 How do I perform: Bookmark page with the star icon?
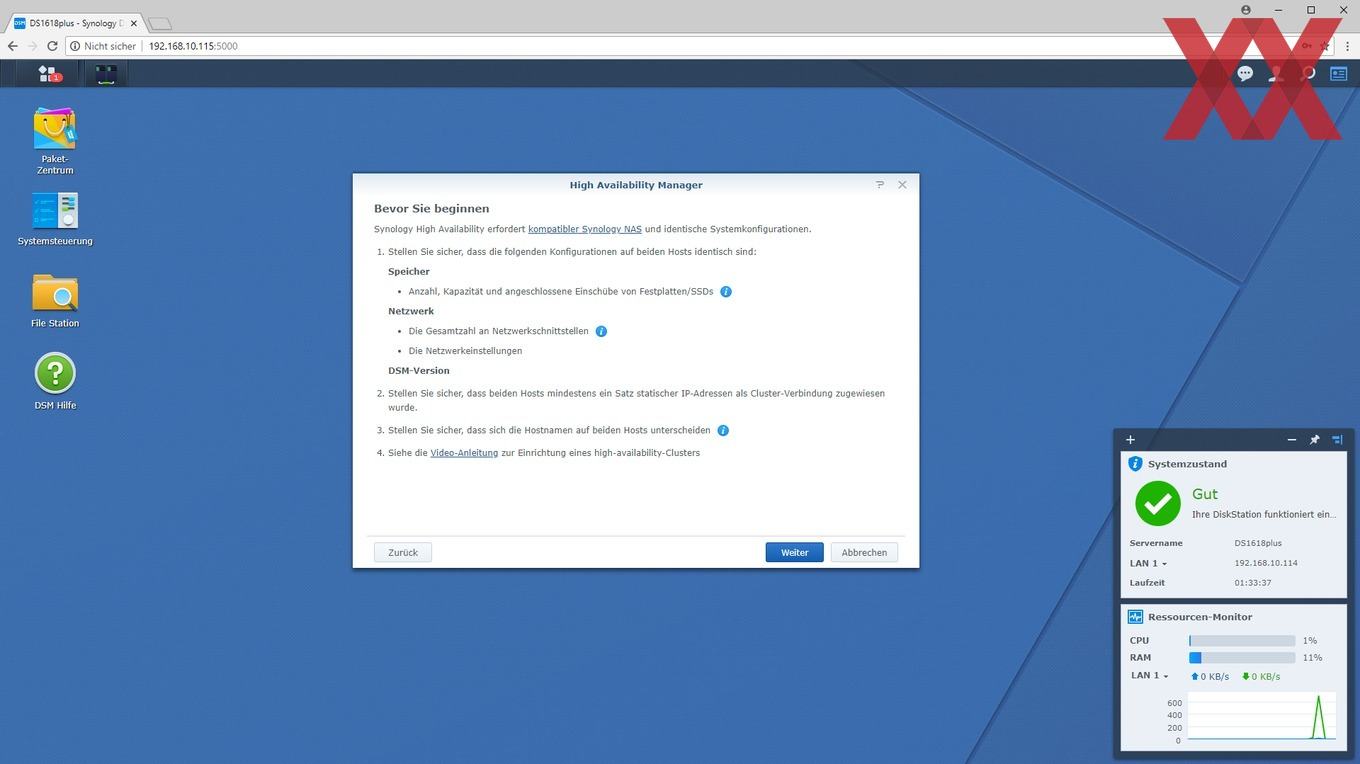[x=1326, y=46]
